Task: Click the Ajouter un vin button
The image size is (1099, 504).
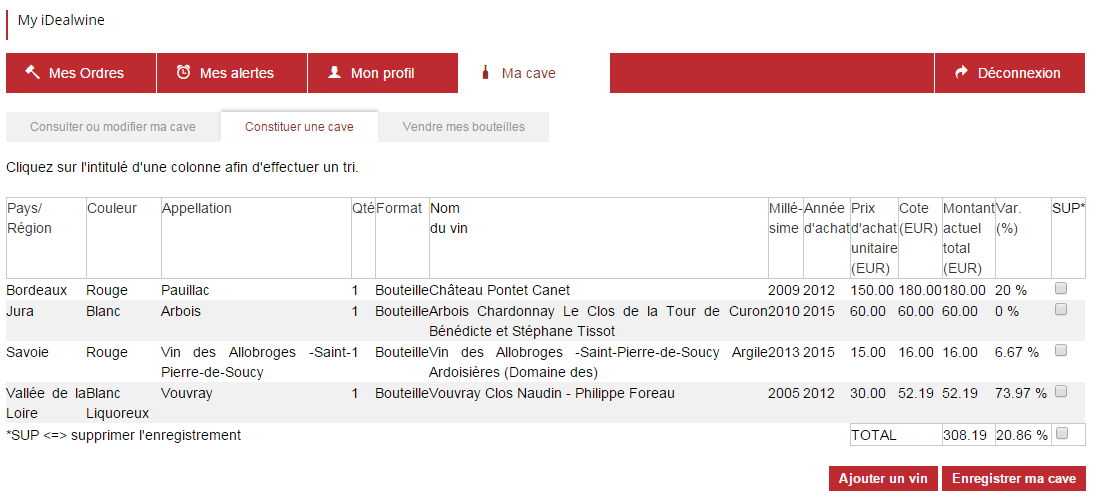Action: tap(883, 479)
